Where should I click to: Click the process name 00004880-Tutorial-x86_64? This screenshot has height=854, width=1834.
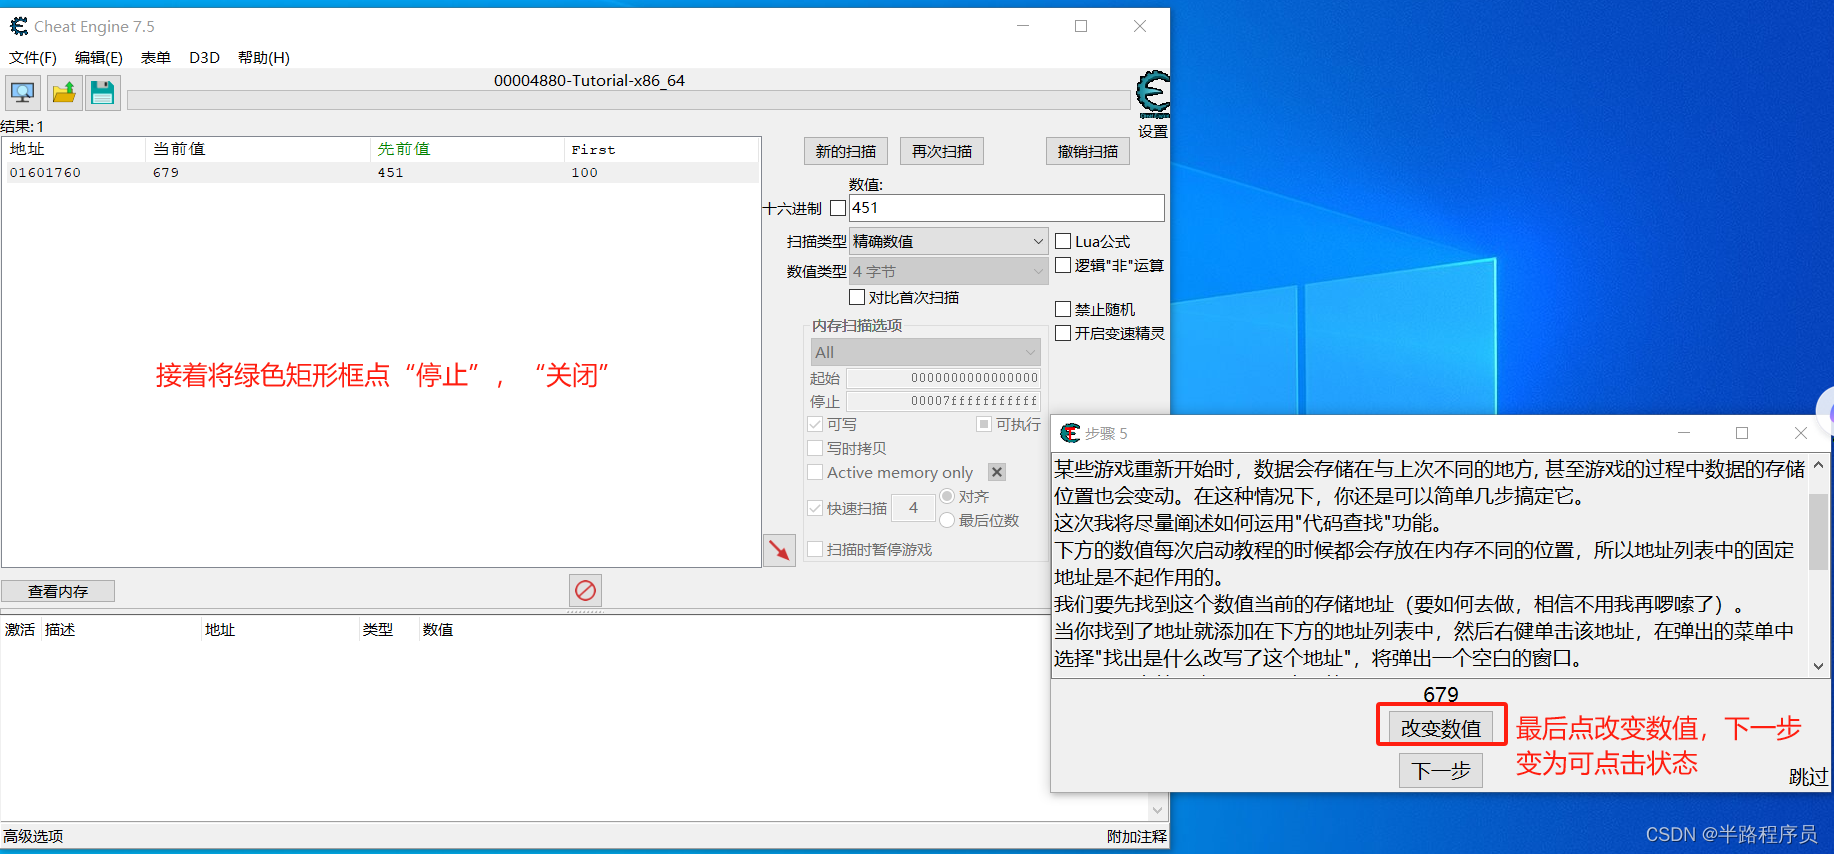pyautogui.click(x=589, y=81)
